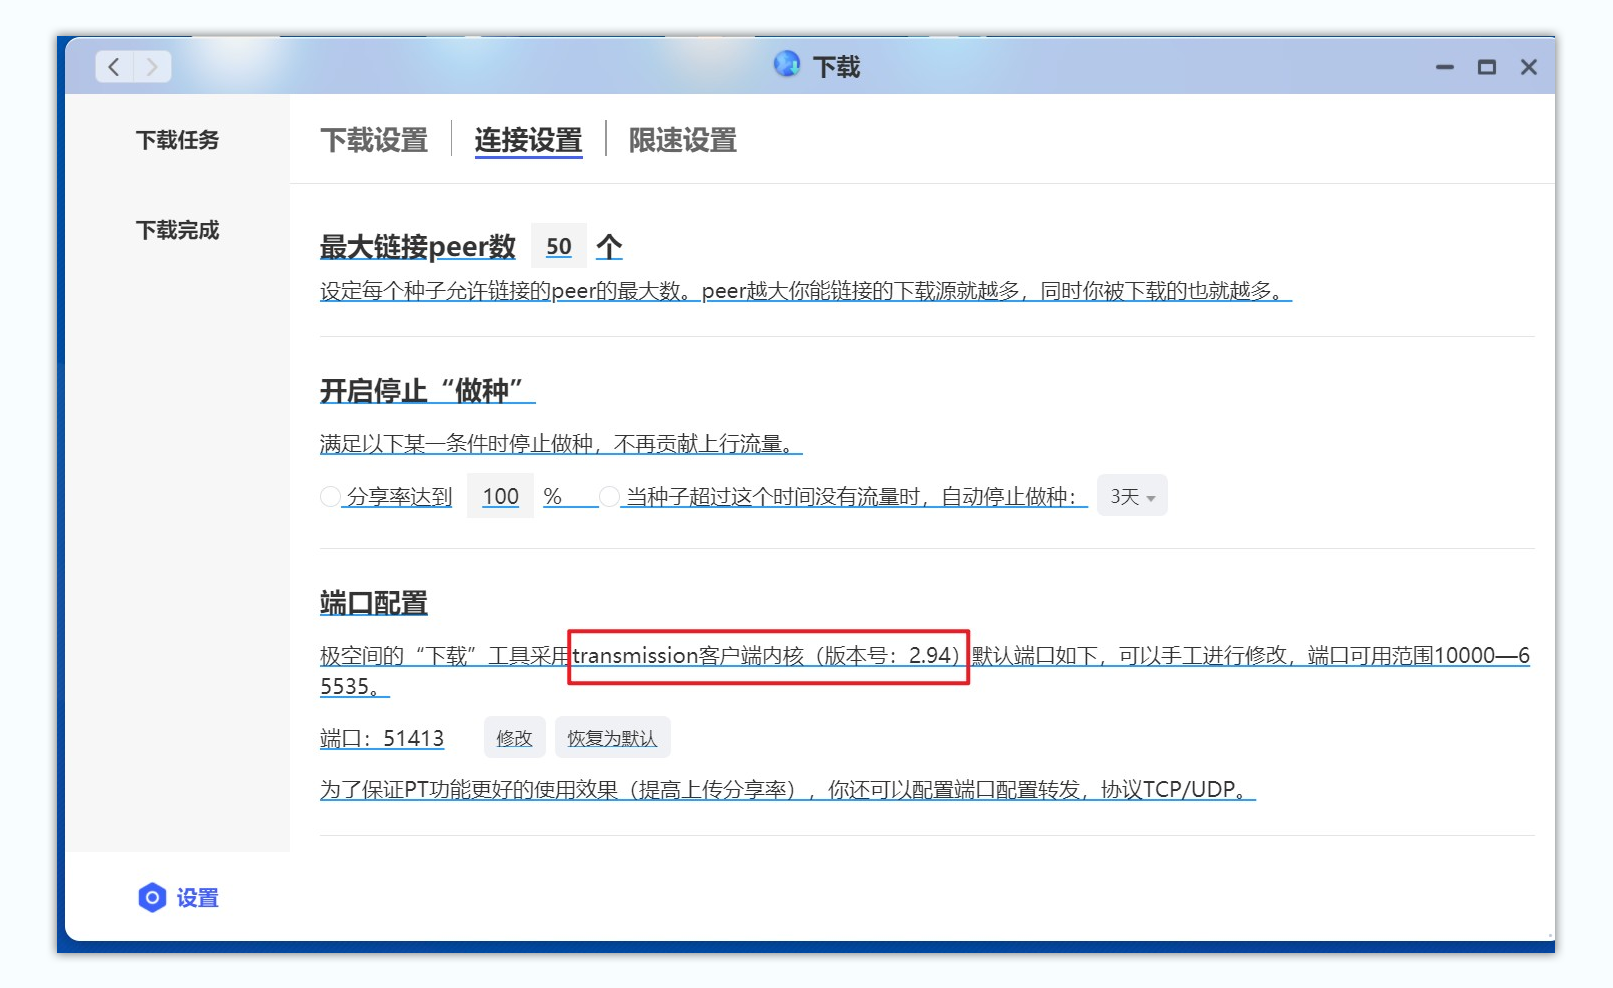The image size is (1613, 988).
Task: Open 下载任务 in the sidebar
Action: (177, 140)
